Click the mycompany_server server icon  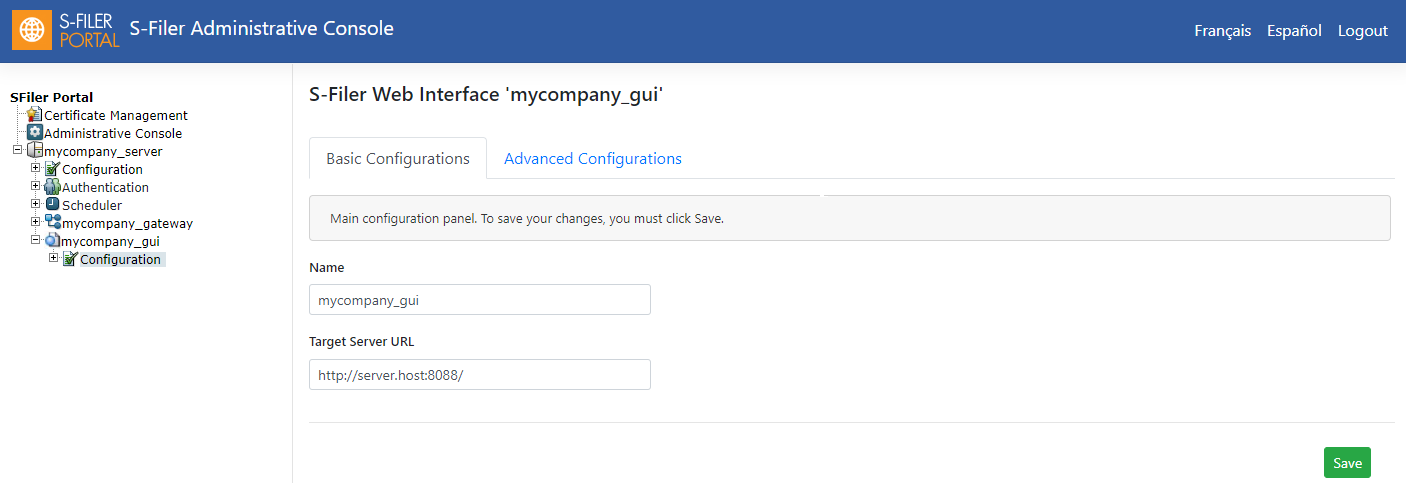[x=35, y=151]
